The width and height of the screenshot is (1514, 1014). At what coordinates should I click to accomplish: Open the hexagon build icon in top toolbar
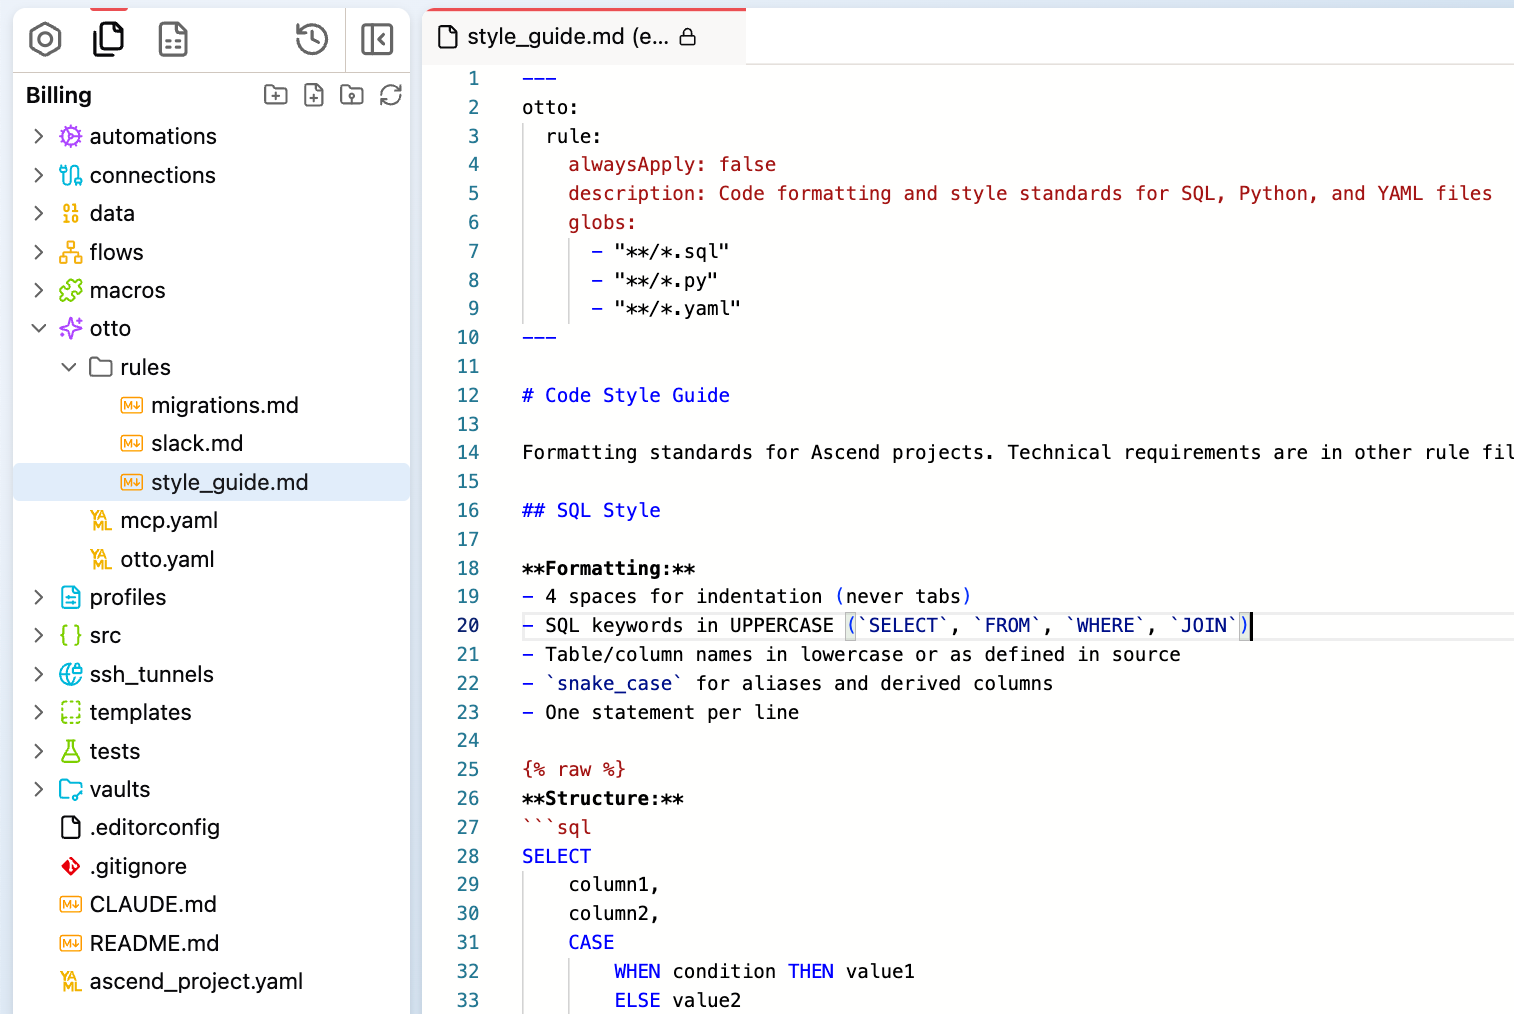45,40
